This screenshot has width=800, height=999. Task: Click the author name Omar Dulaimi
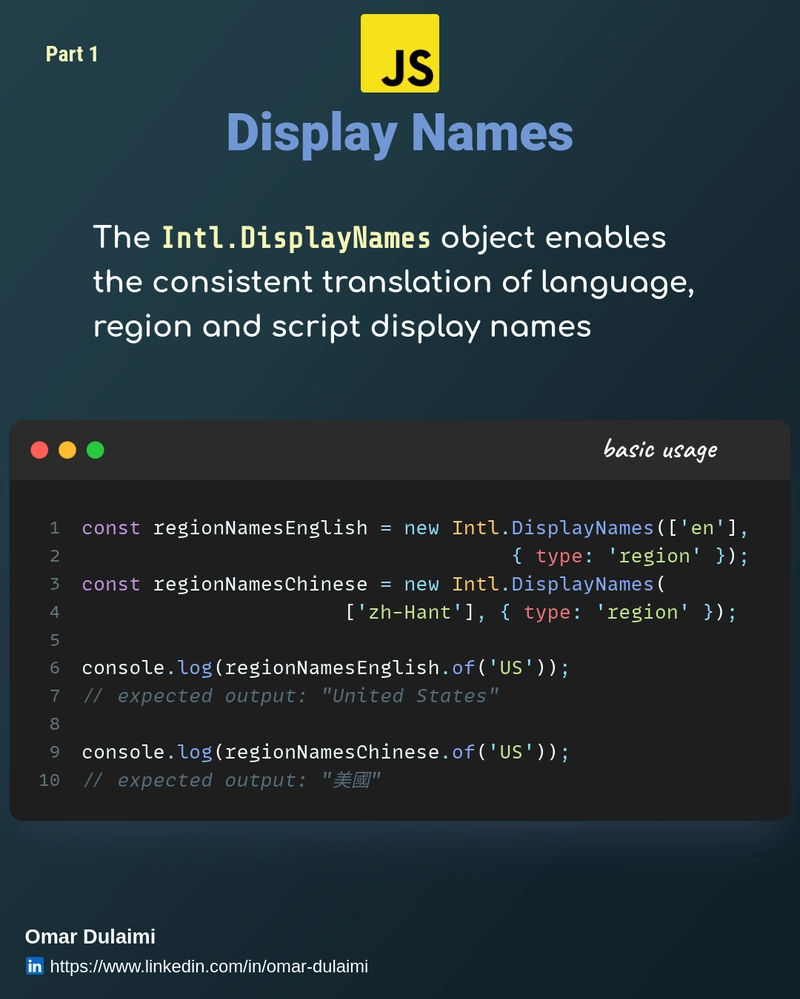click(90, 937)
